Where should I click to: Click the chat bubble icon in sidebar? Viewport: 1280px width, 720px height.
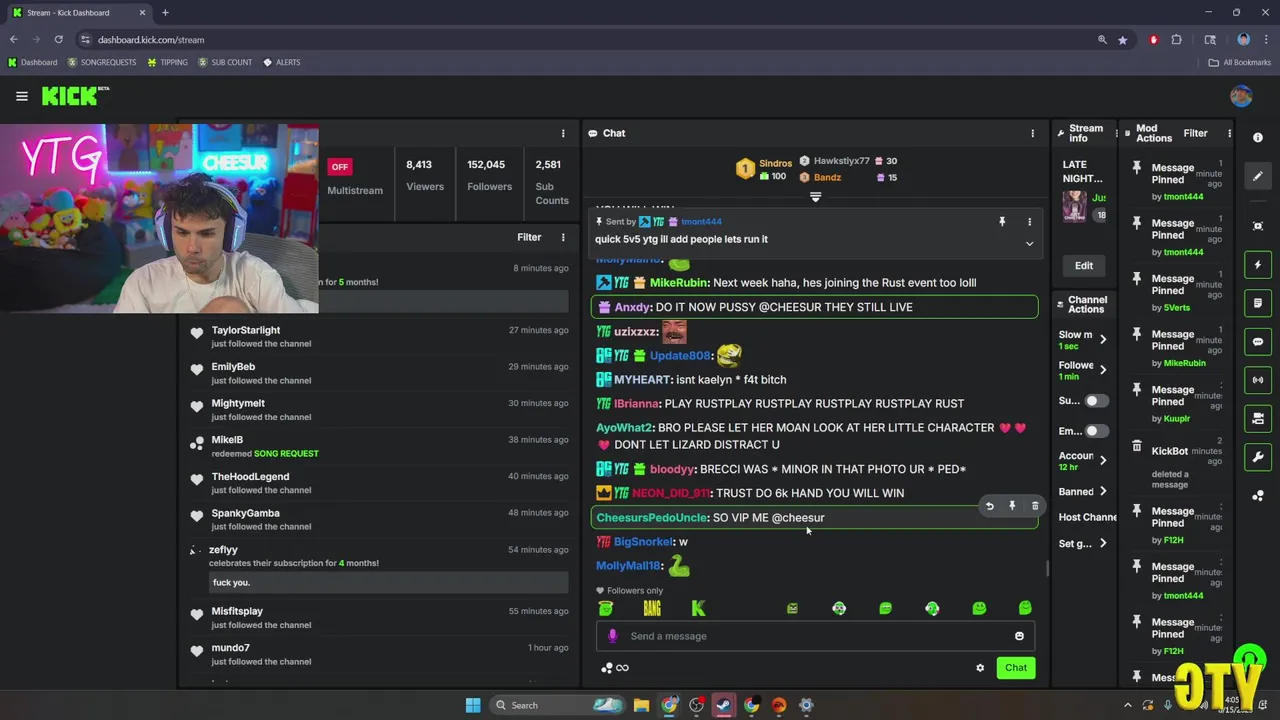pos(1258,341)
